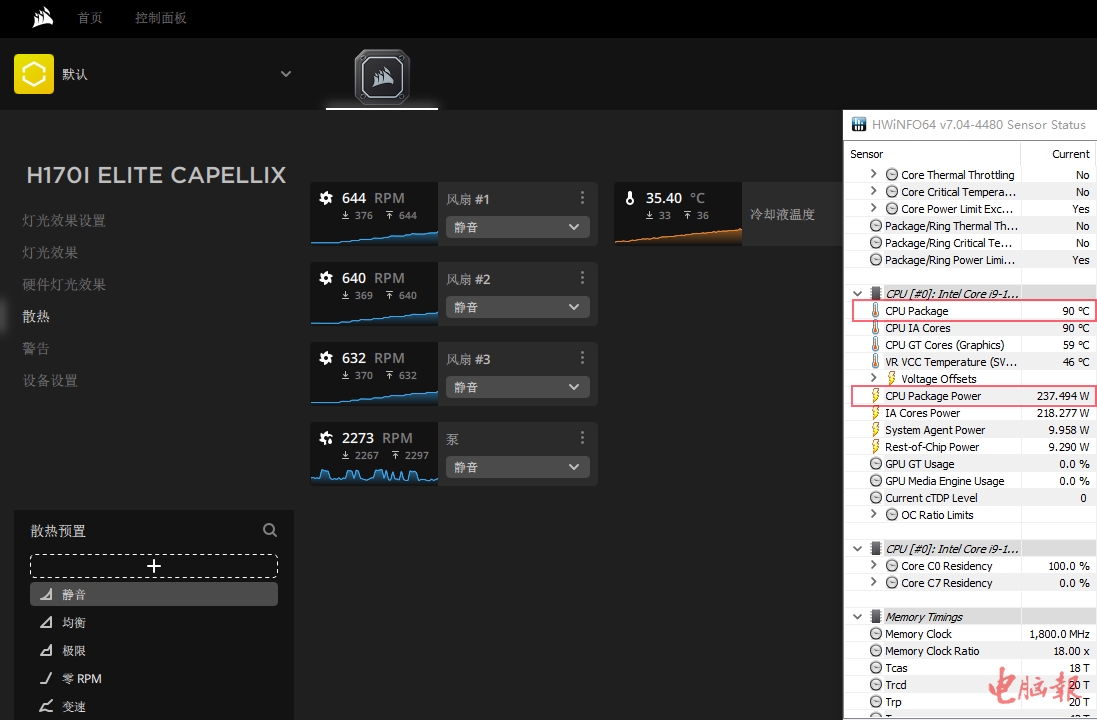
Task: Expand the 默认 profile selector chevron
Action: 286,74
